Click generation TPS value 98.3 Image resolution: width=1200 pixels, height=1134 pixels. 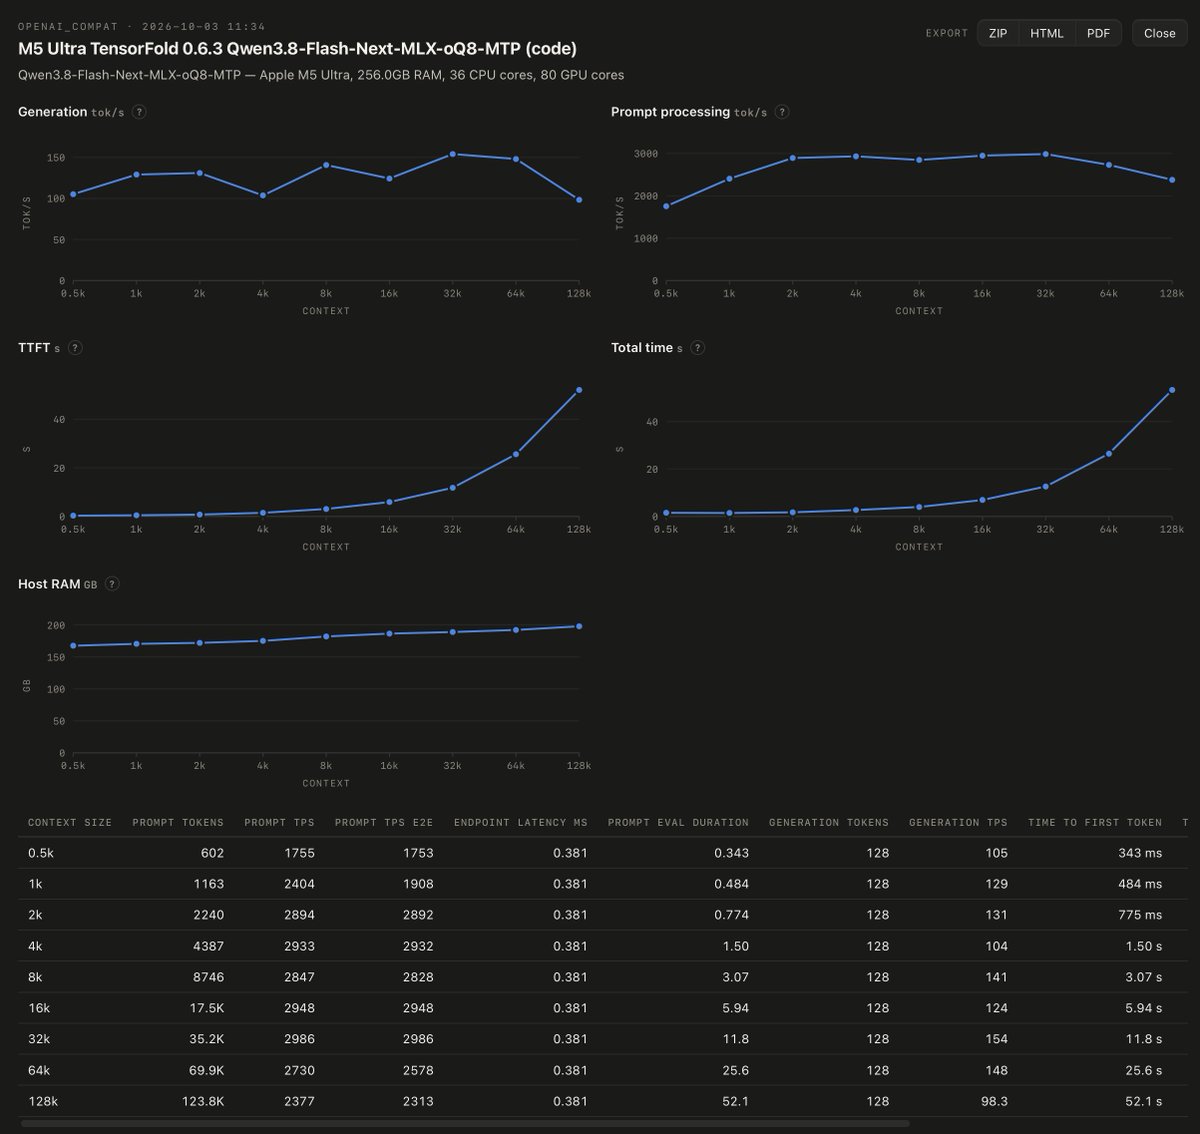(993, 1101)
